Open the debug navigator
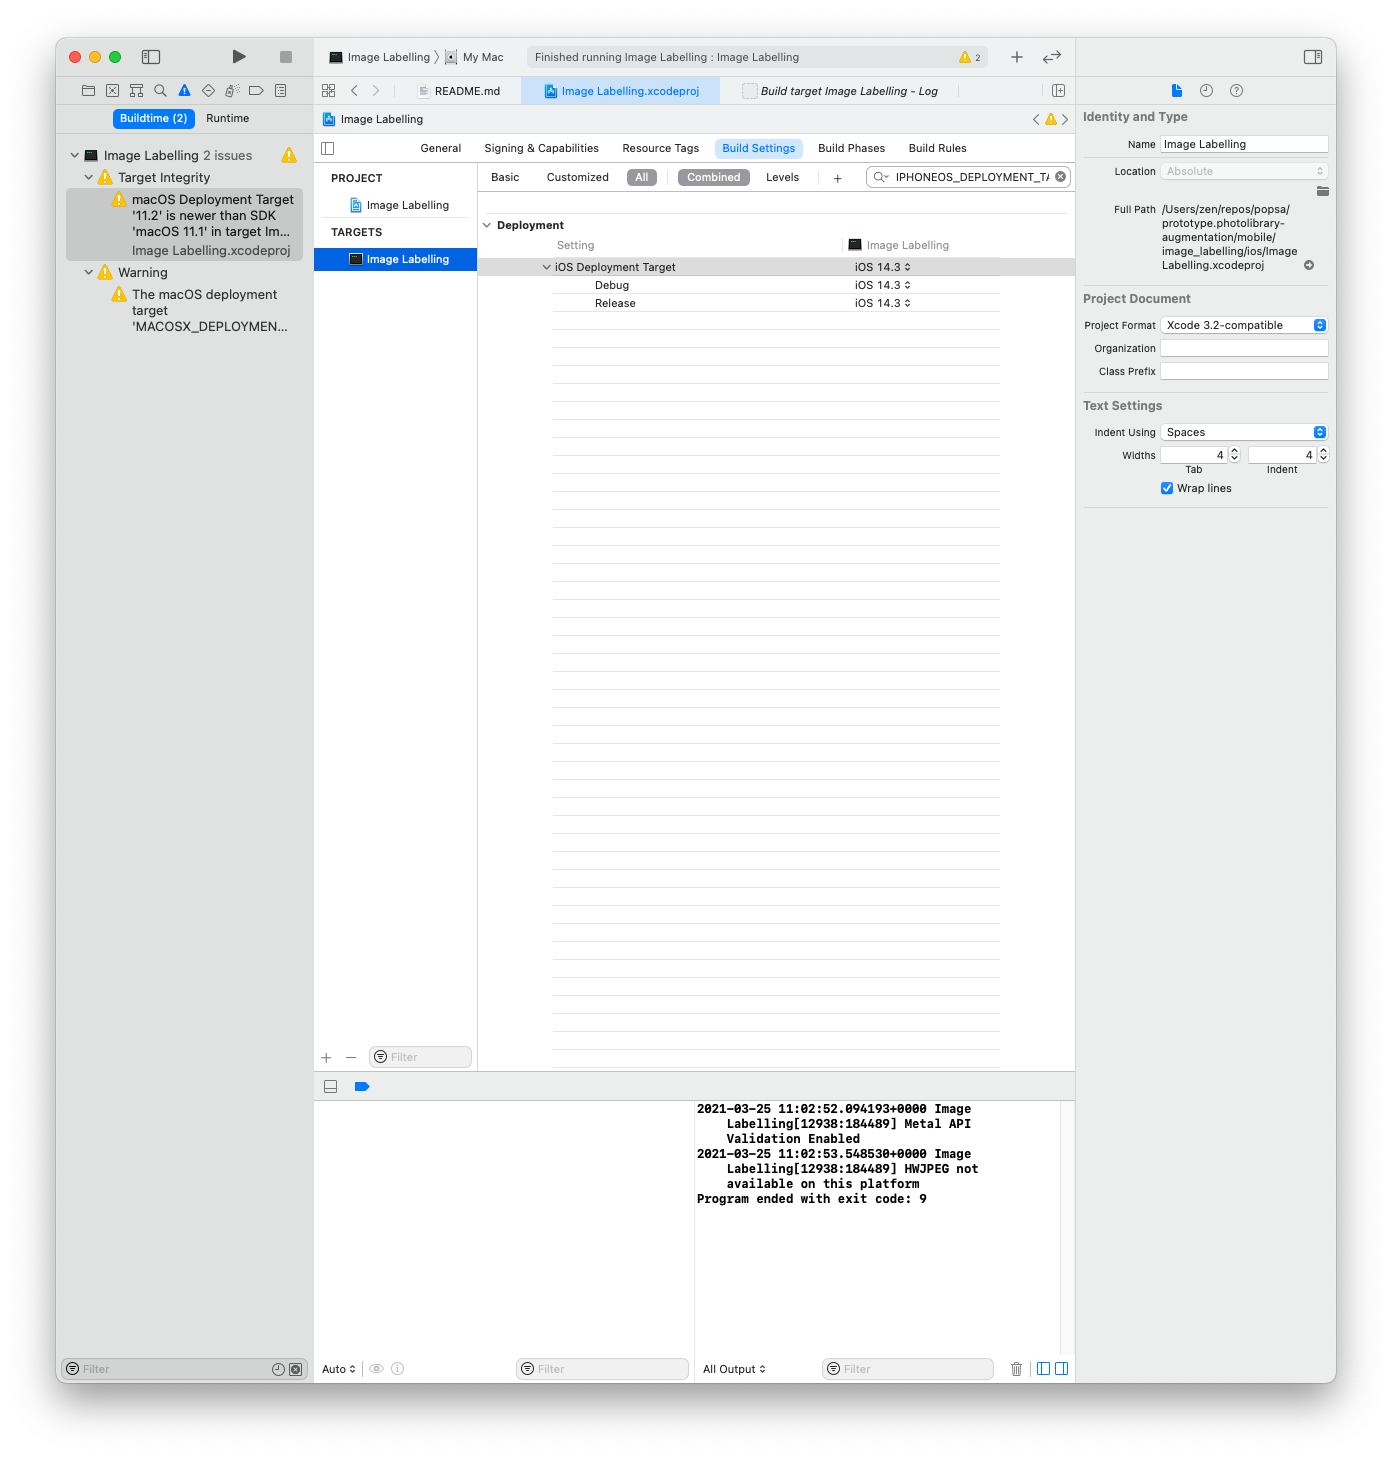Image resolution: width=1392 pixels, height=1457 pixels. pyautogui.click(x=232, y=91)
